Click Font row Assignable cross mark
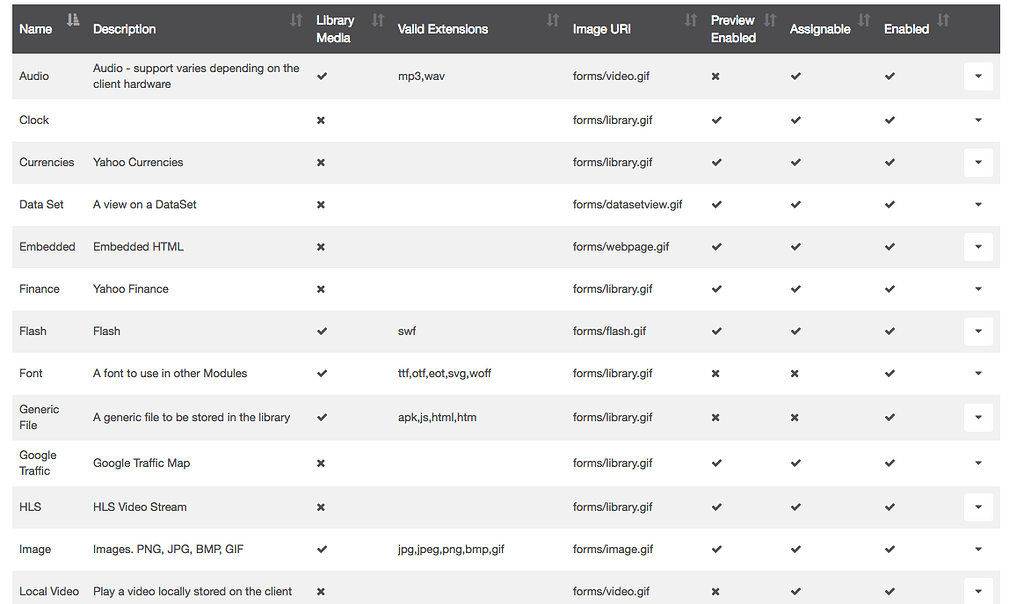The width and height of the screenshot is (1024, 604). 795,373
